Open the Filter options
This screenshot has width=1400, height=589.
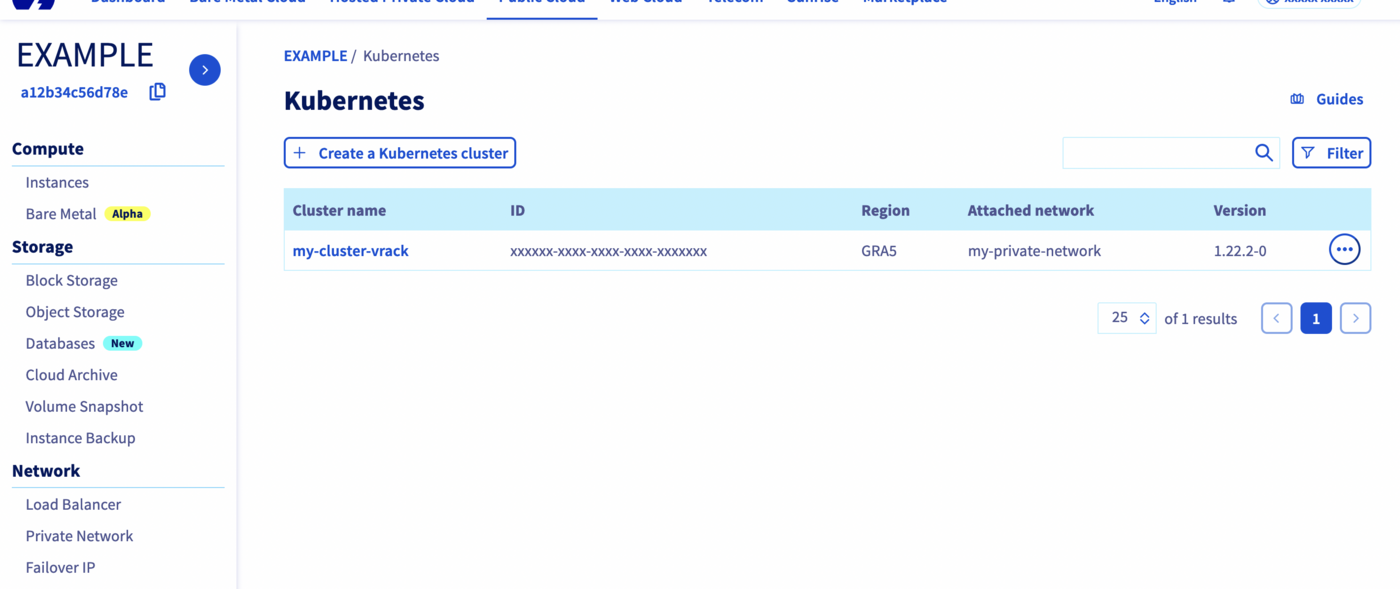[x=1331, y=152]
